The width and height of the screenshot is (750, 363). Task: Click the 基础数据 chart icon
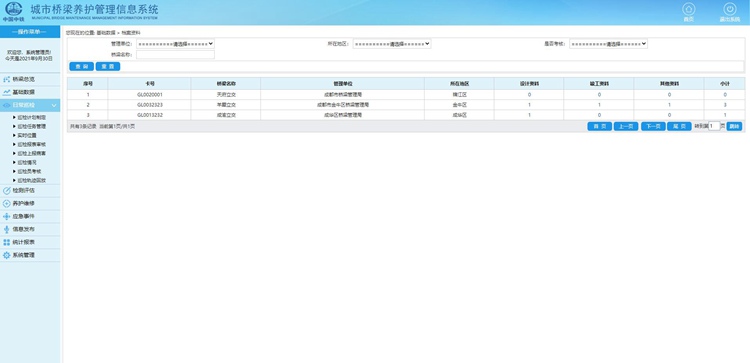(x=7, y=92)
